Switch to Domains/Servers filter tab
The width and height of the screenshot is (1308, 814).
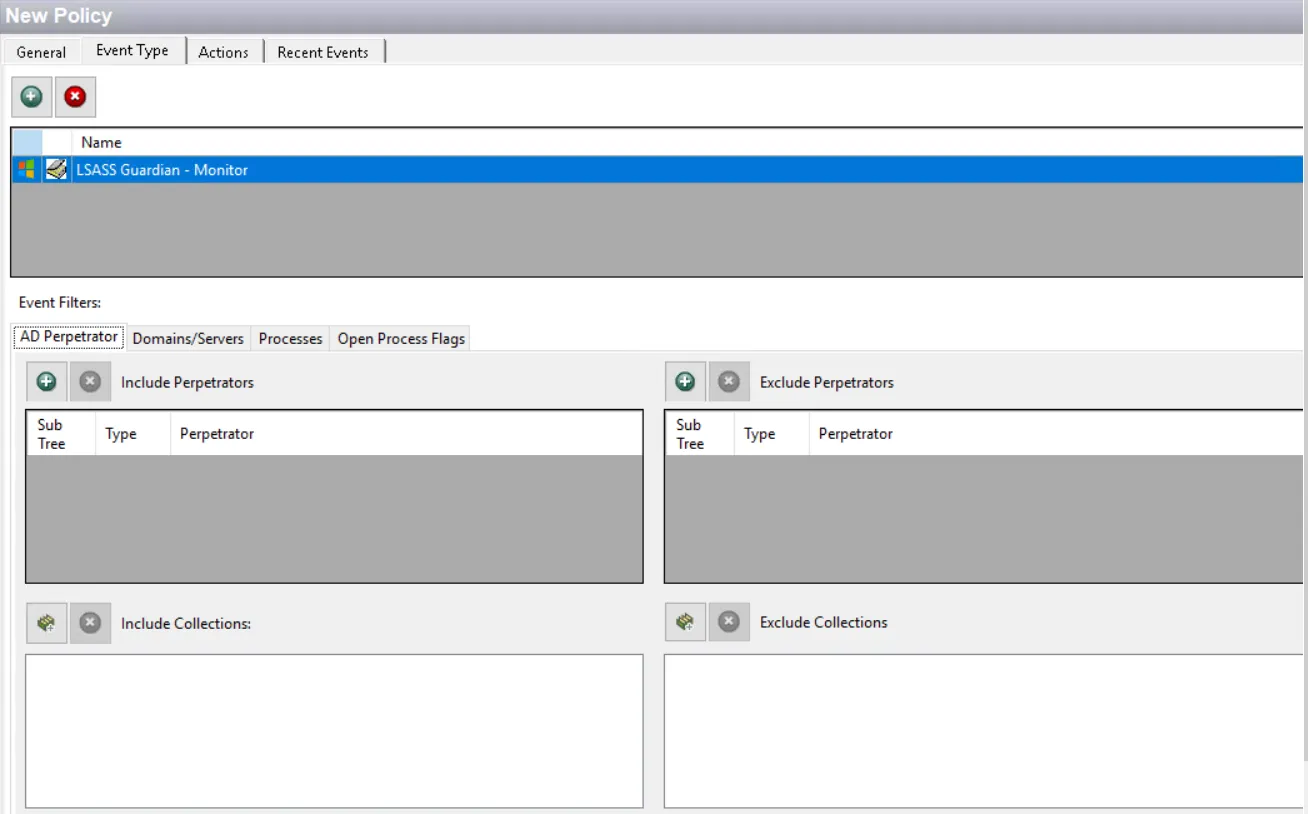pos(188,339)
